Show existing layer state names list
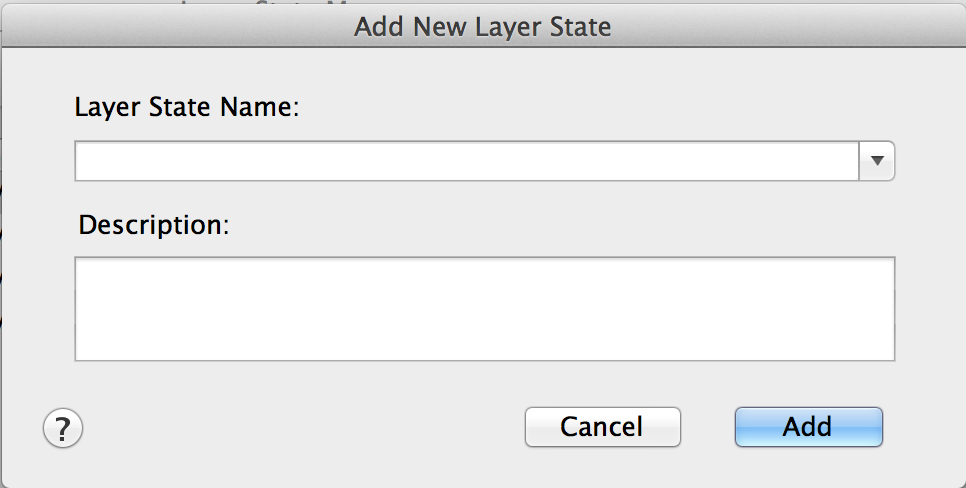The image size is (966, 488). pos(877,161)
